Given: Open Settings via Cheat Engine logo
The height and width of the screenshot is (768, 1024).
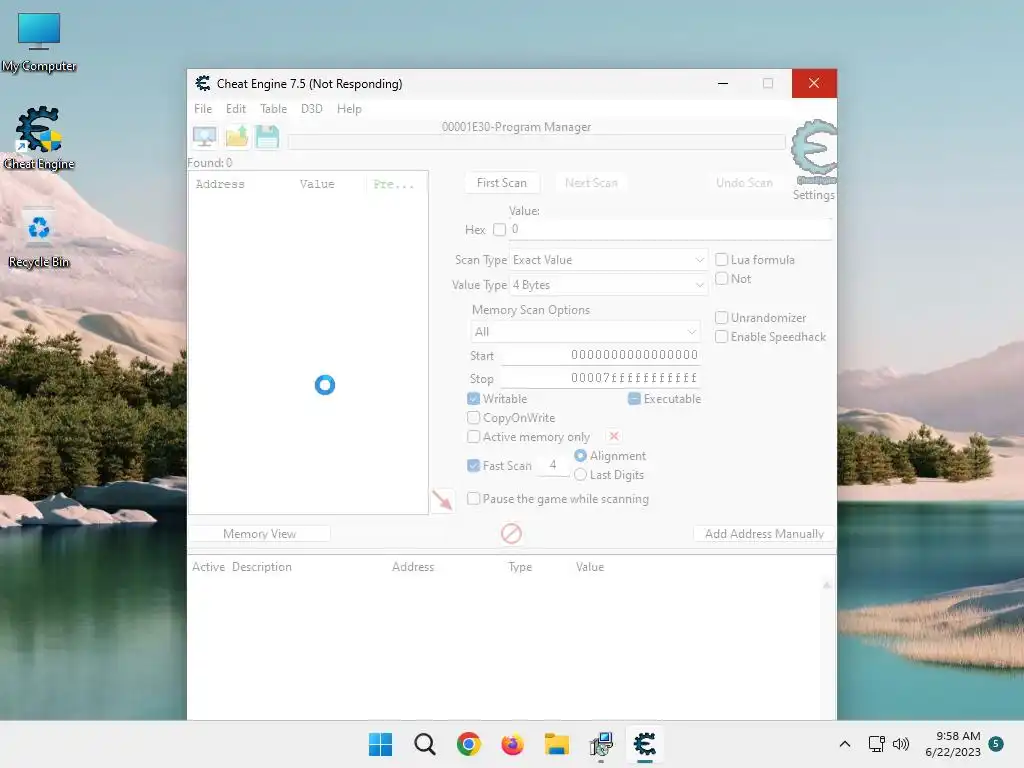Looking at the screenshot, I should pyautogui.click(x=814, y=152).
